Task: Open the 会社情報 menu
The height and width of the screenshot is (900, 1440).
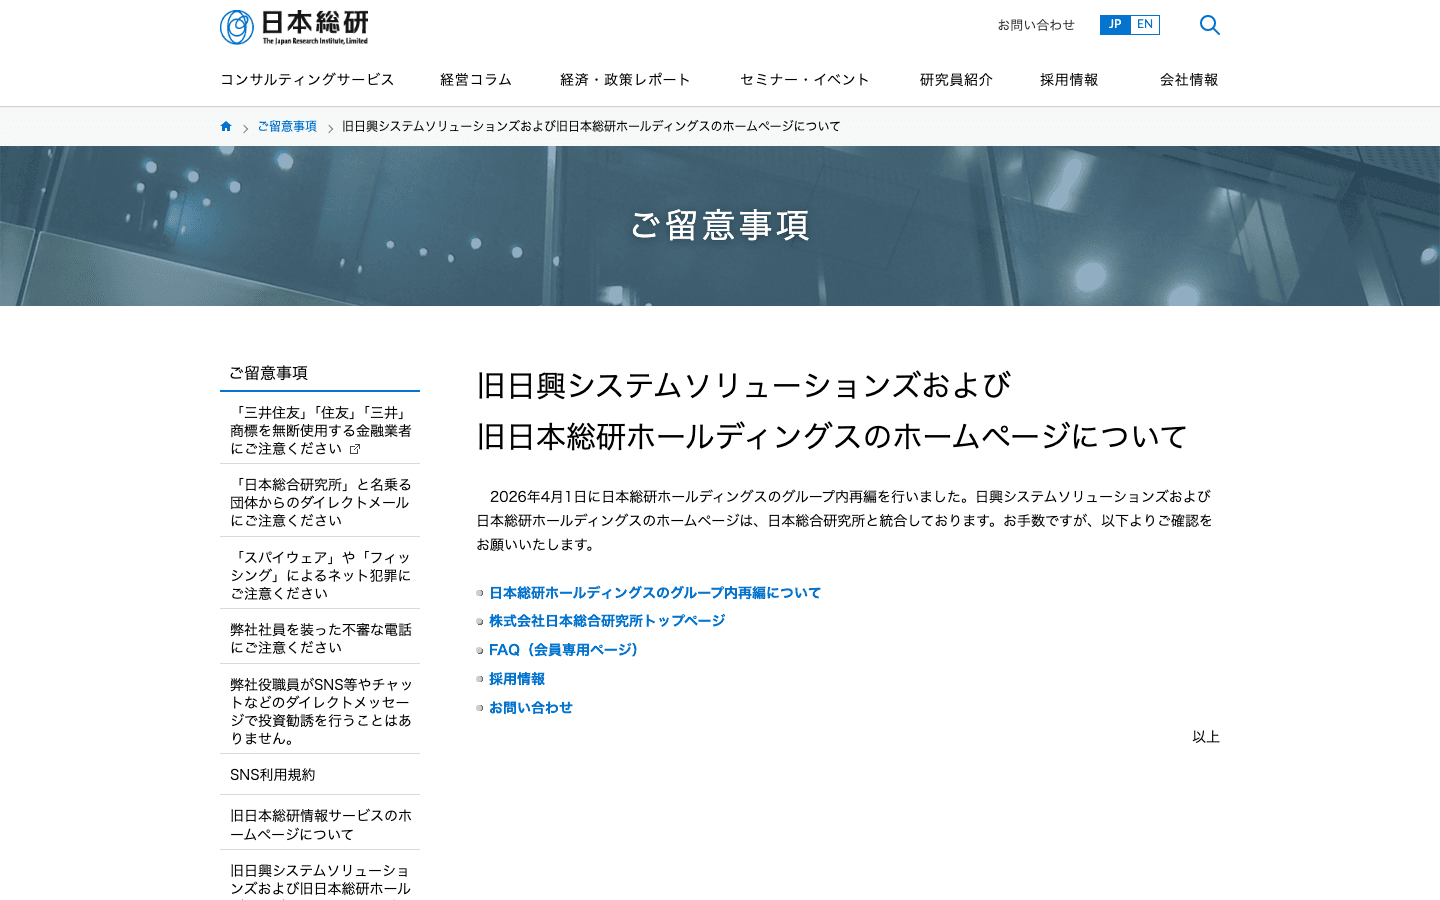Action: (1189, 80)
